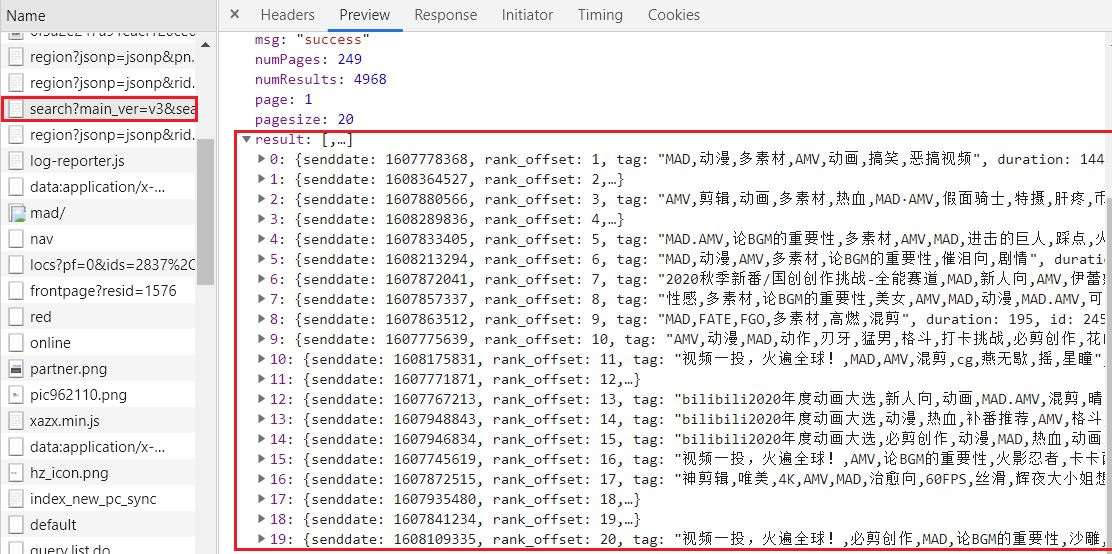The image size is (1112, 554).
Task: Click the Name column header
Action: (x=26, y=16)
